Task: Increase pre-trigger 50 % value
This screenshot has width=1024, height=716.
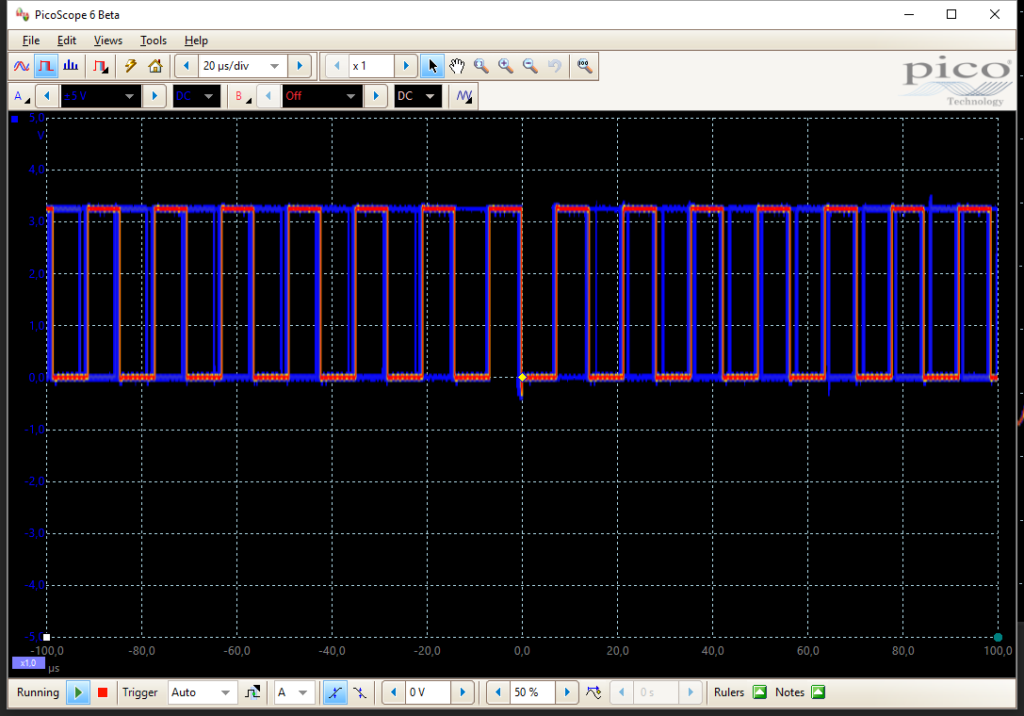Action: (x=567, y=692)
